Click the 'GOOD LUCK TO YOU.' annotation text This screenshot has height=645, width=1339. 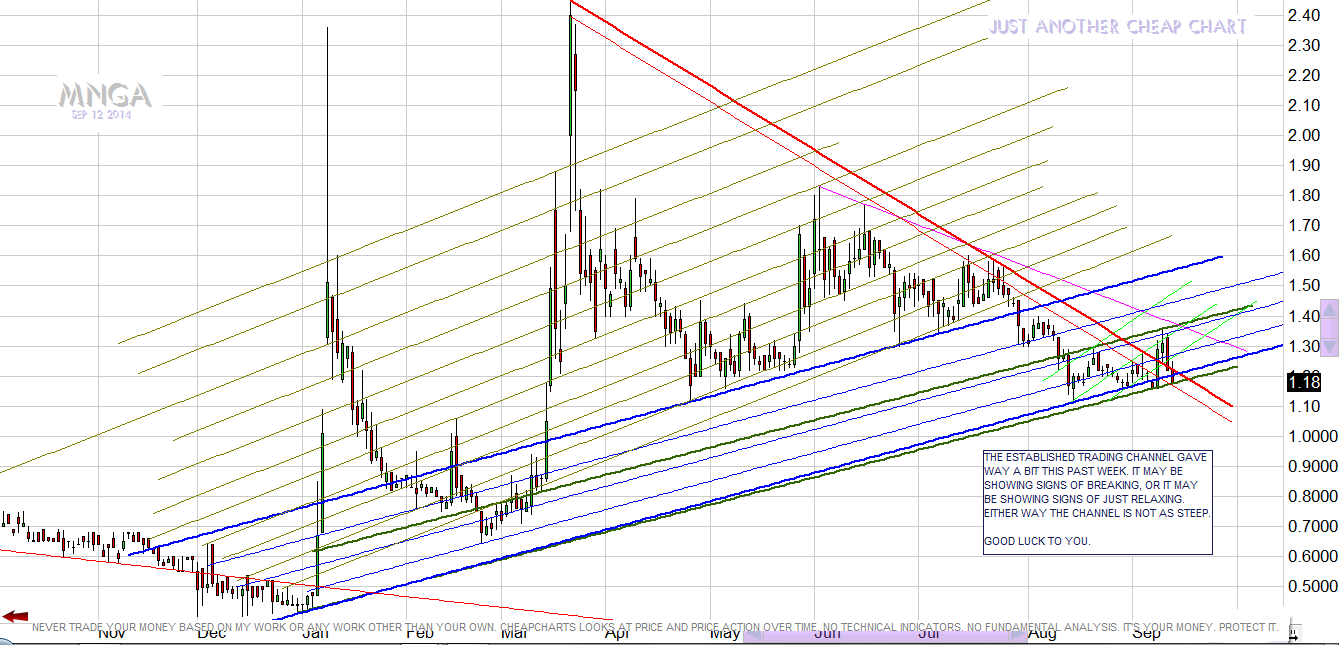point(1037,541)
